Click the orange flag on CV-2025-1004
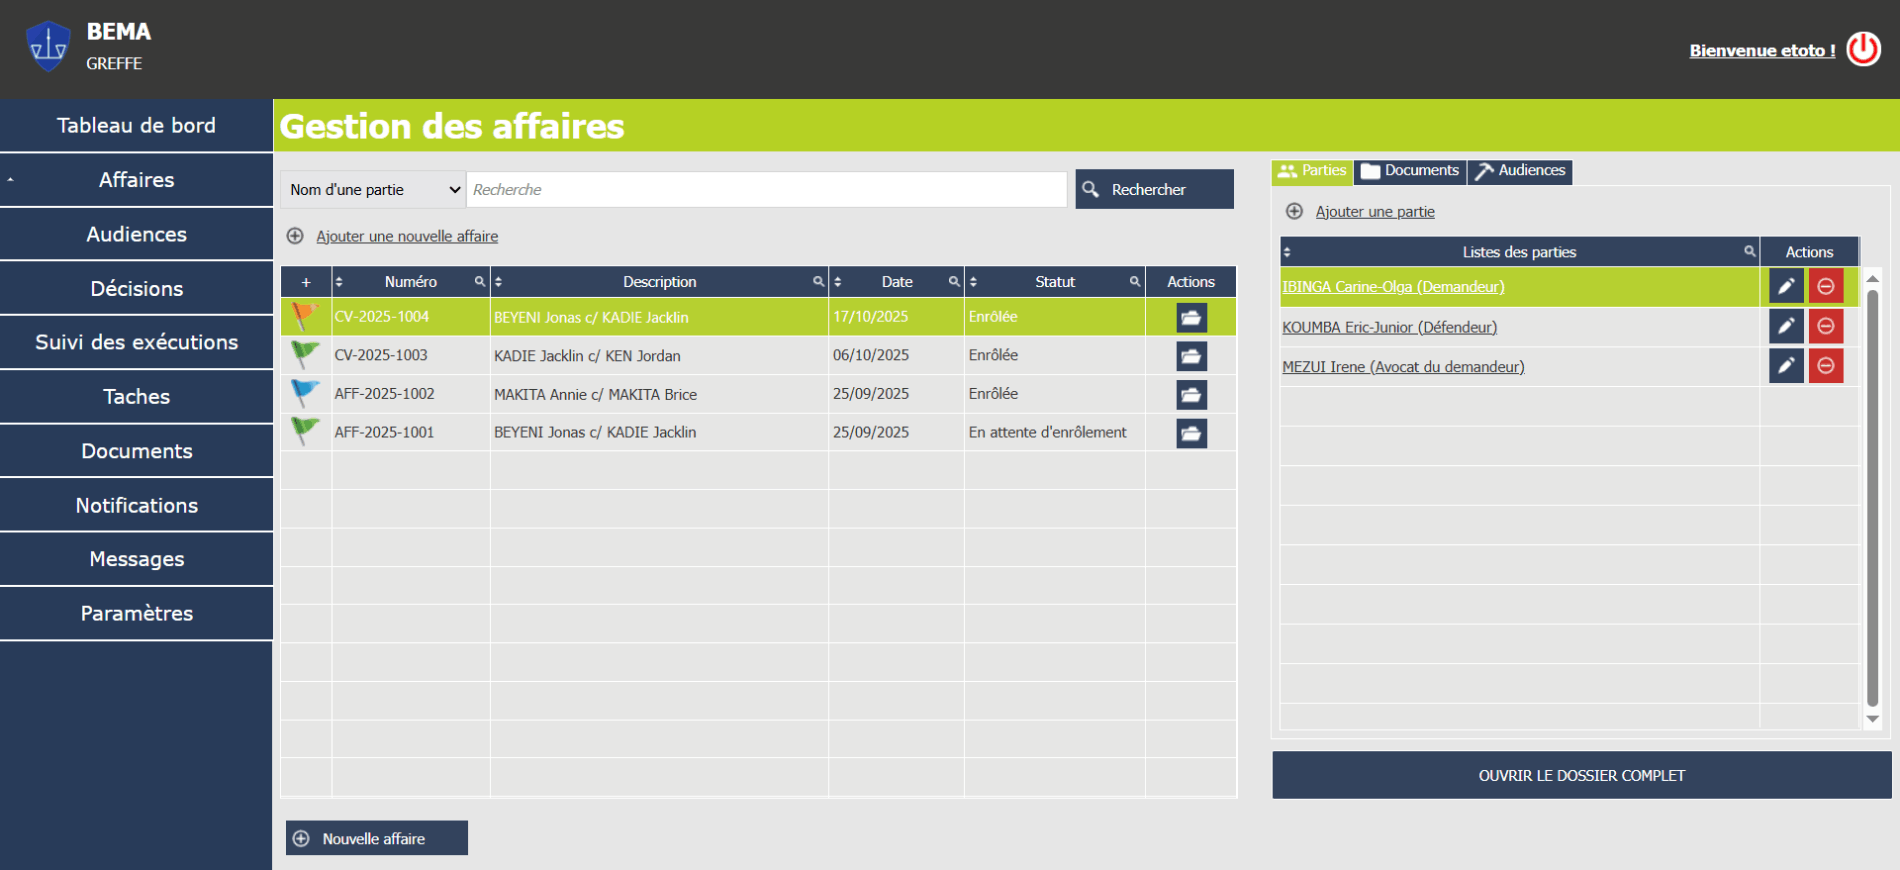The height and width of the screenshot is (870, 1900). pyautogui.click(x=304, y=316)
